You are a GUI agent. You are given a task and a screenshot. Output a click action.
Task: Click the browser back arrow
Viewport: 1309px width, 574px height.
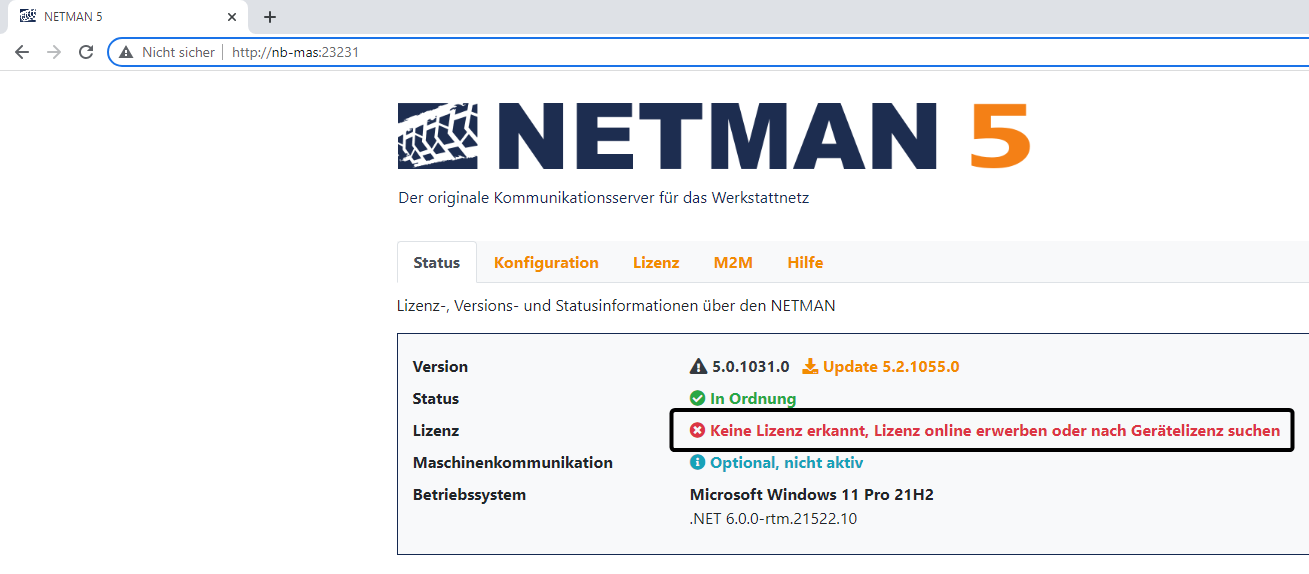click(22, 52)
